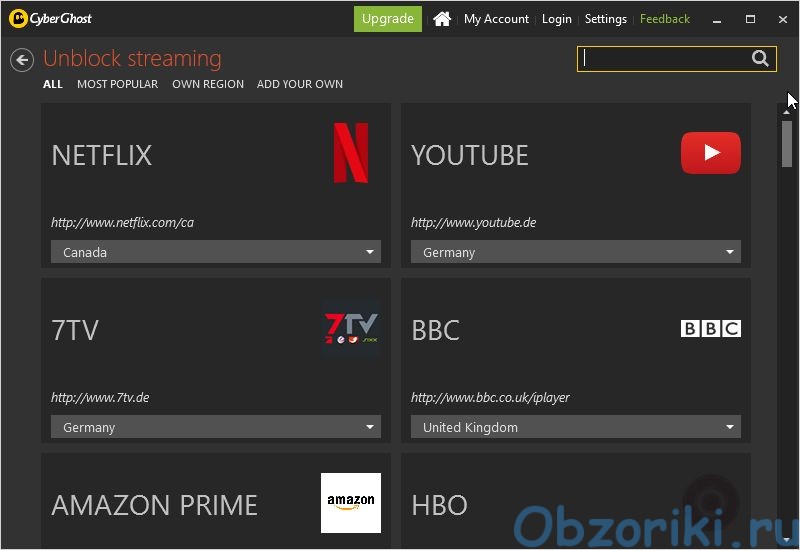
Task: Switch to MOST POPULAR tab
Action: tap(117, 84)
